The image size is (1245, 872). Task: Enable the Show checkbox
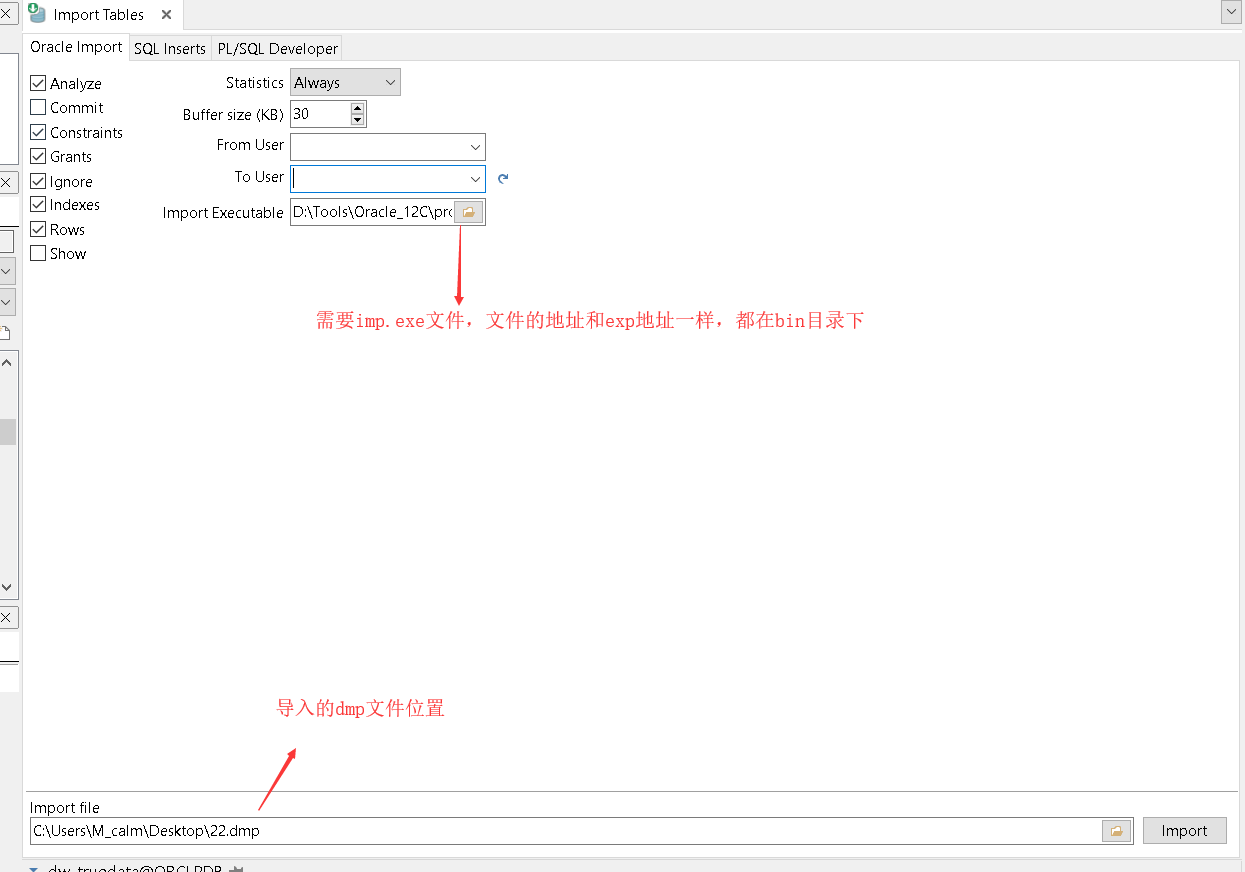(38, 253)
